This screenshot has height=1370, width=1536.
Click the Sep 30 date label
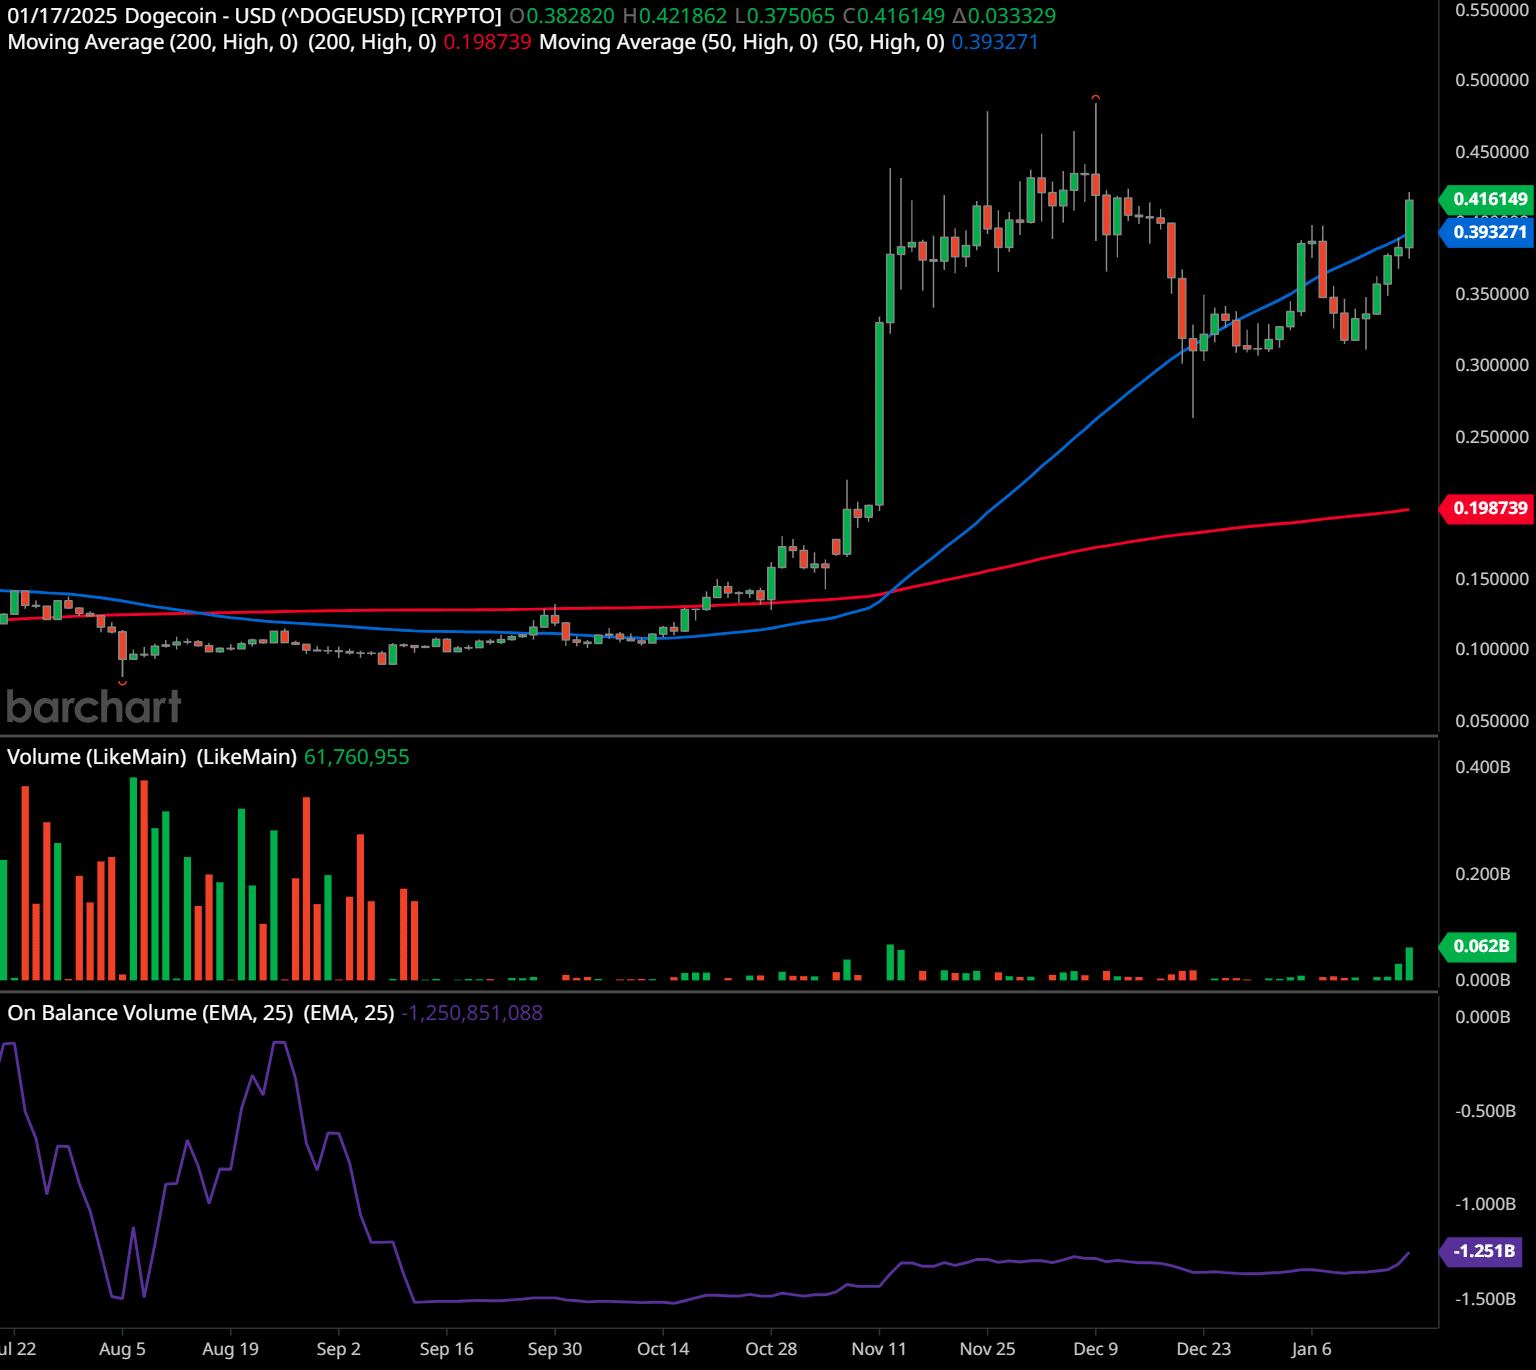click(554, 1349)
